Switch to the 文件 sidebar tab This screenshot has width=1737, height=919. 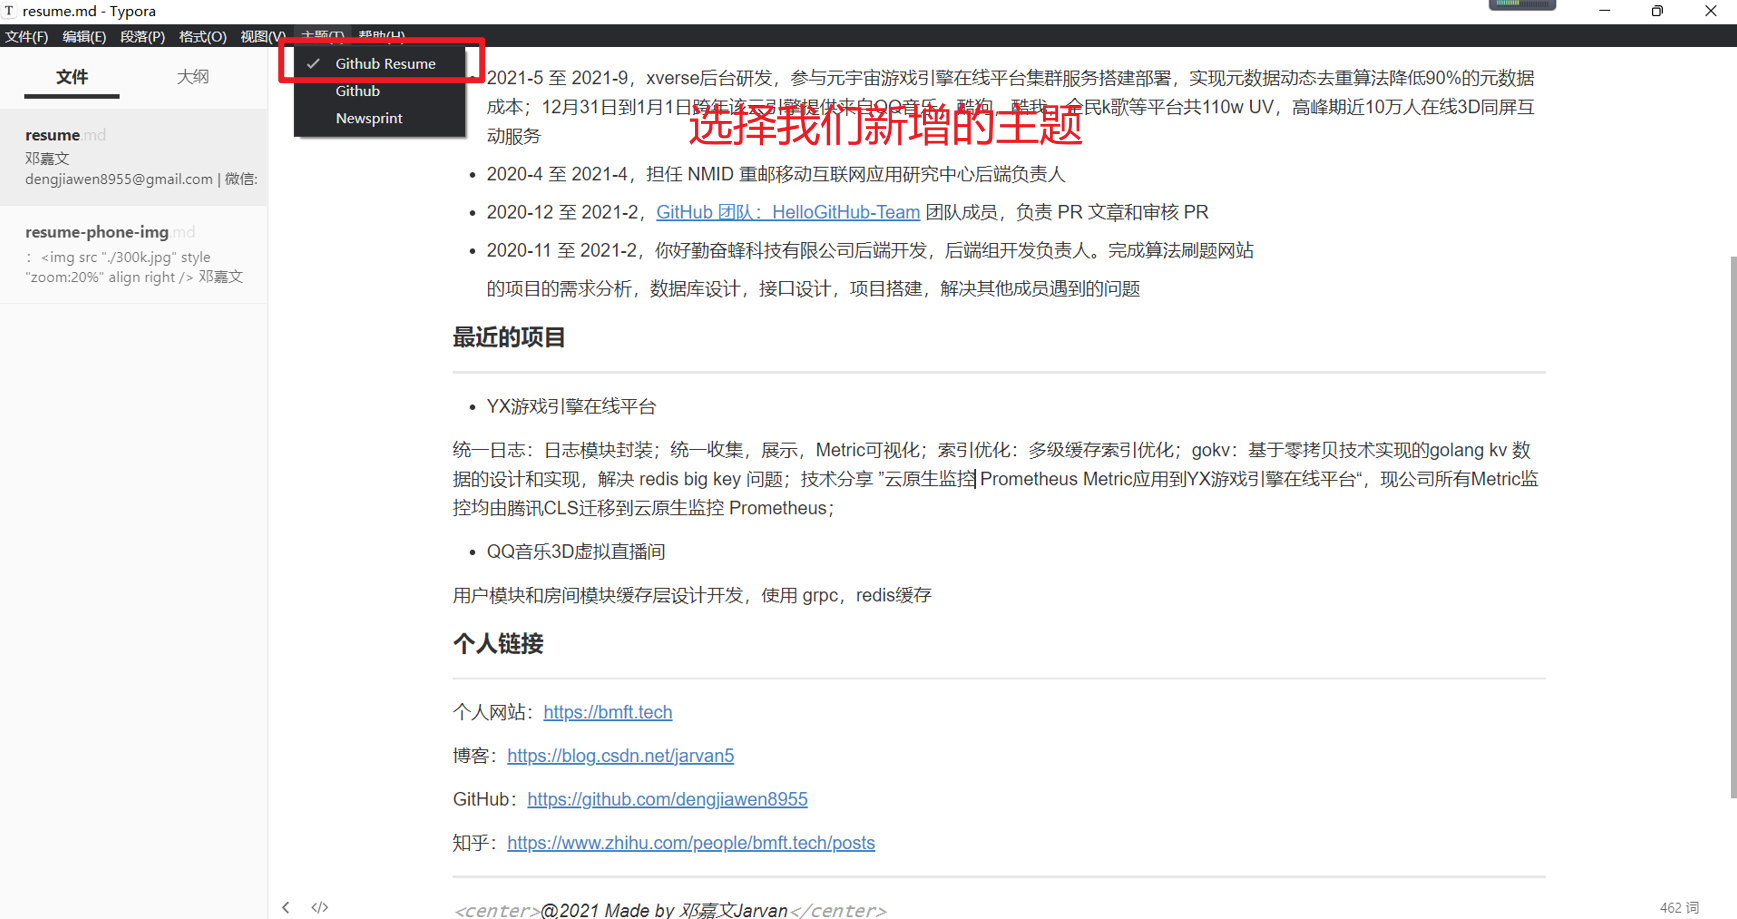coord(71,76)
